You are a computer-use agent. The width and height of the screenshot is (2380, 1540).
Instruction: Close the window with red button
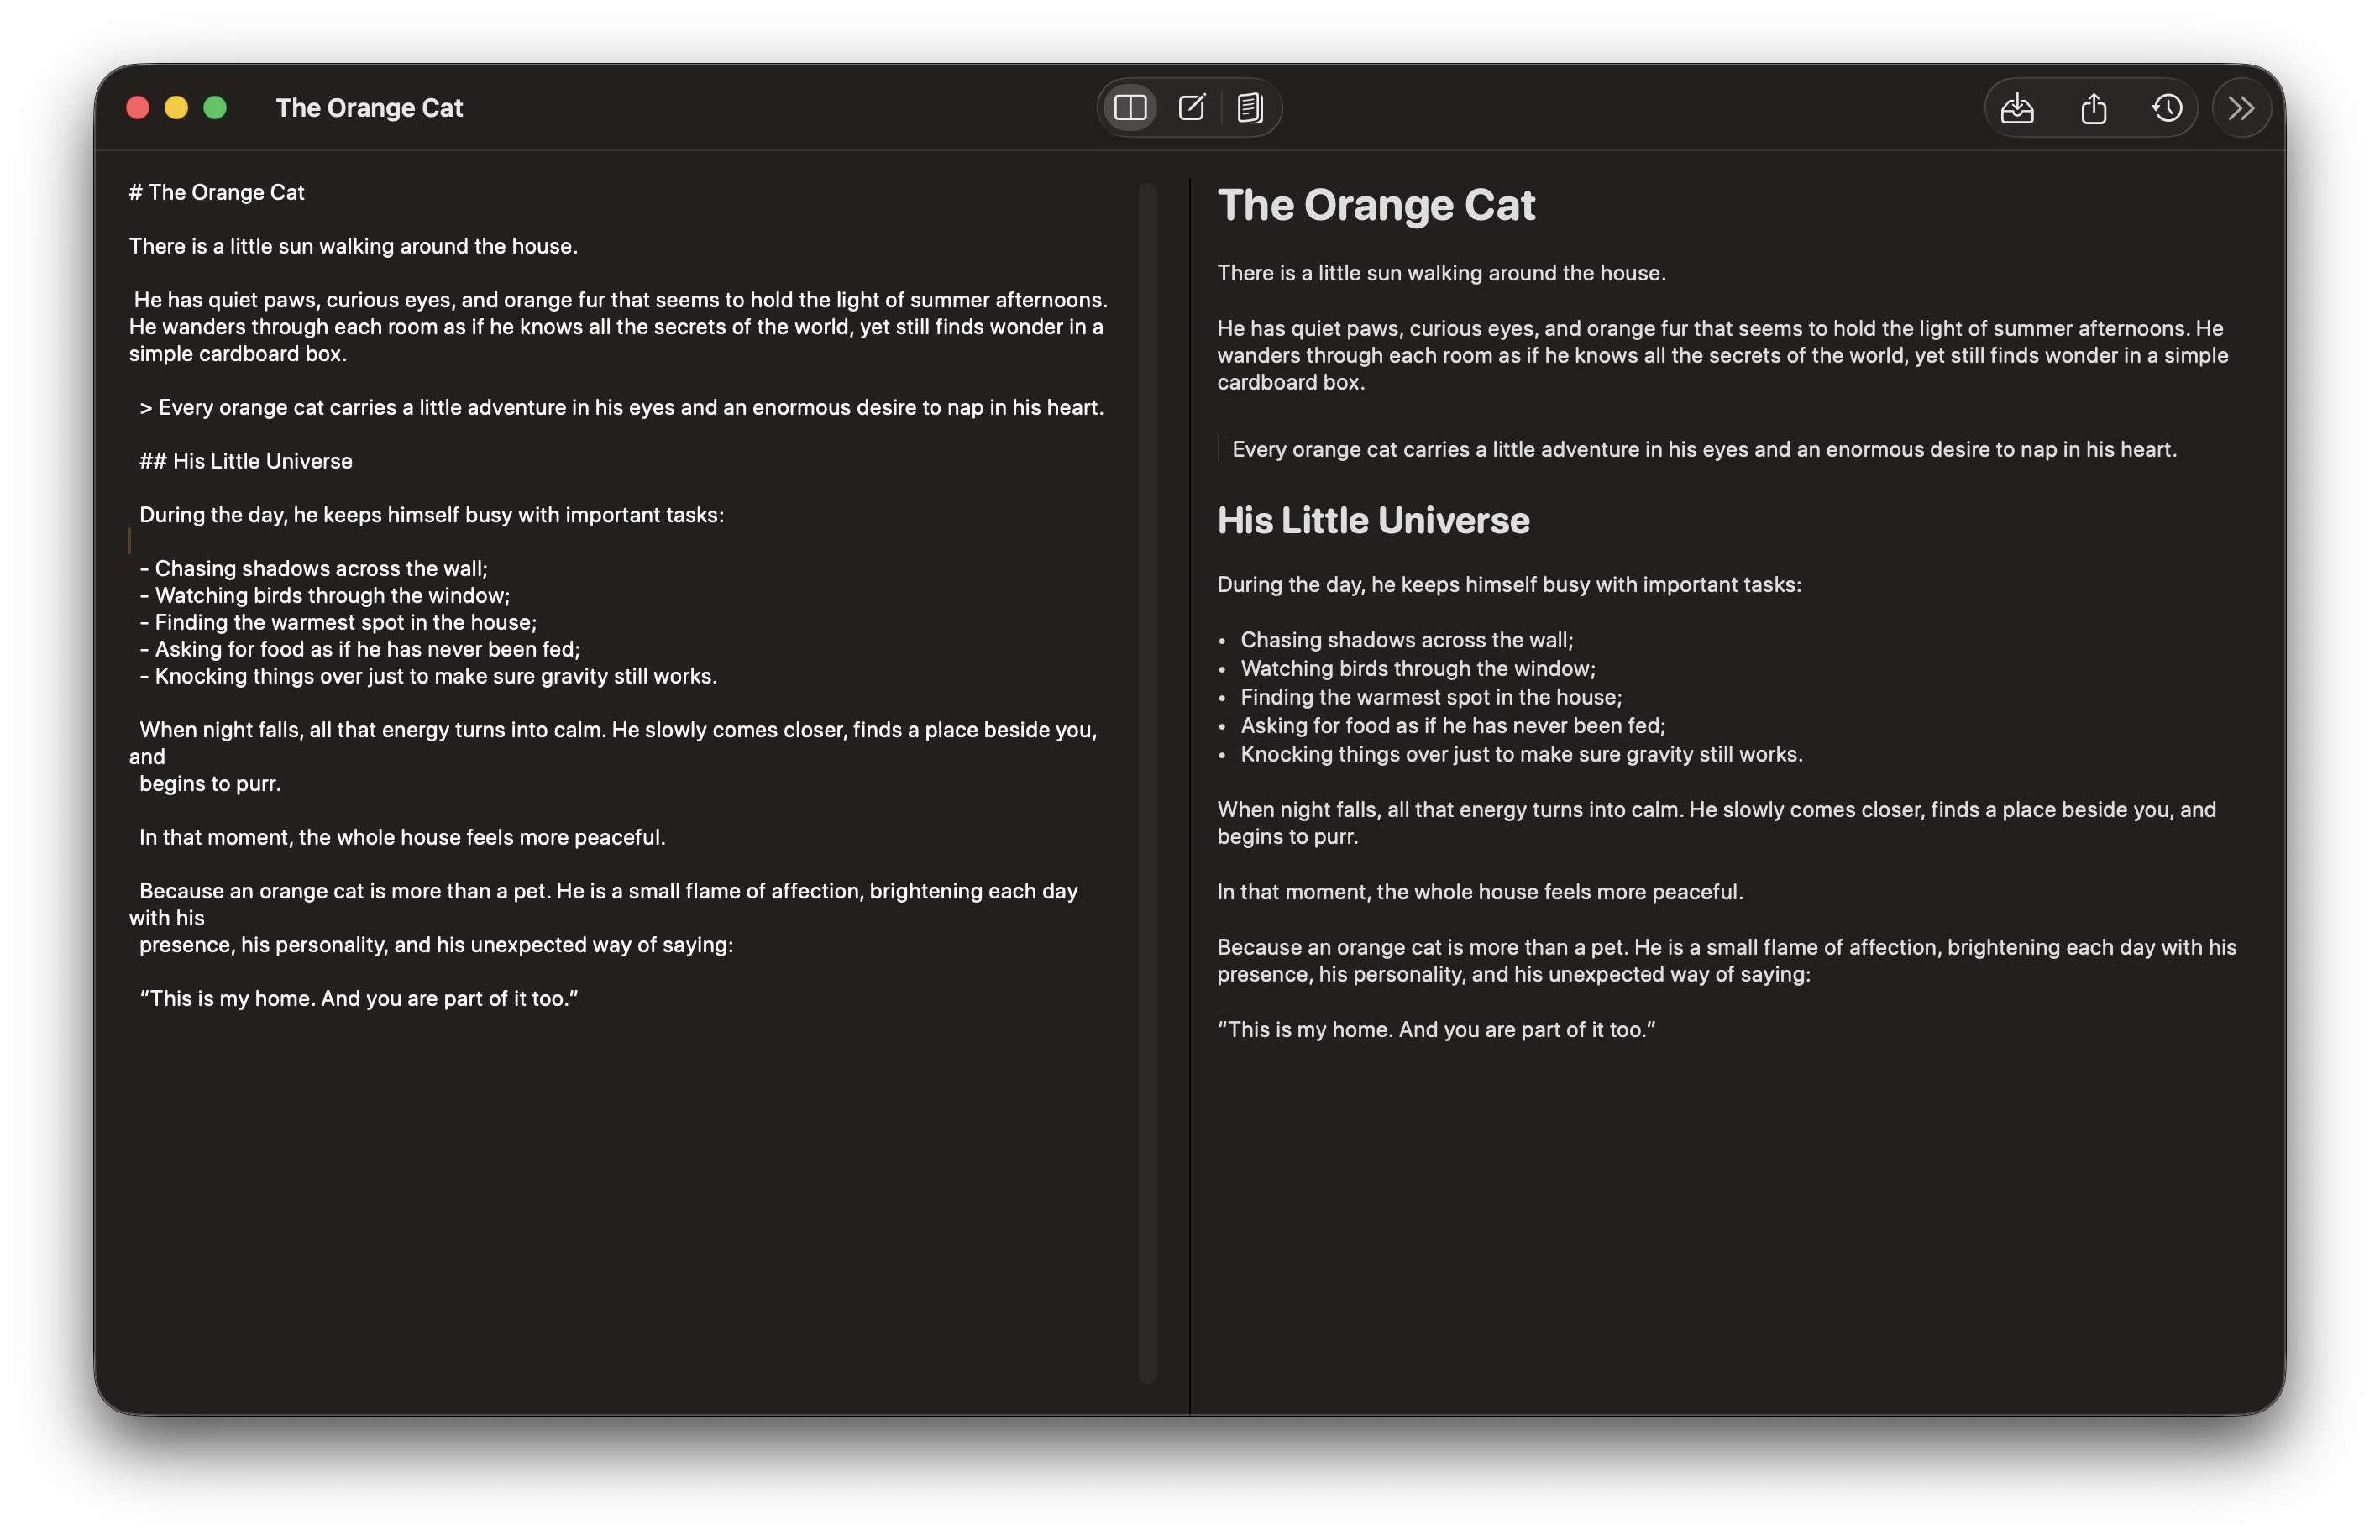138,107
